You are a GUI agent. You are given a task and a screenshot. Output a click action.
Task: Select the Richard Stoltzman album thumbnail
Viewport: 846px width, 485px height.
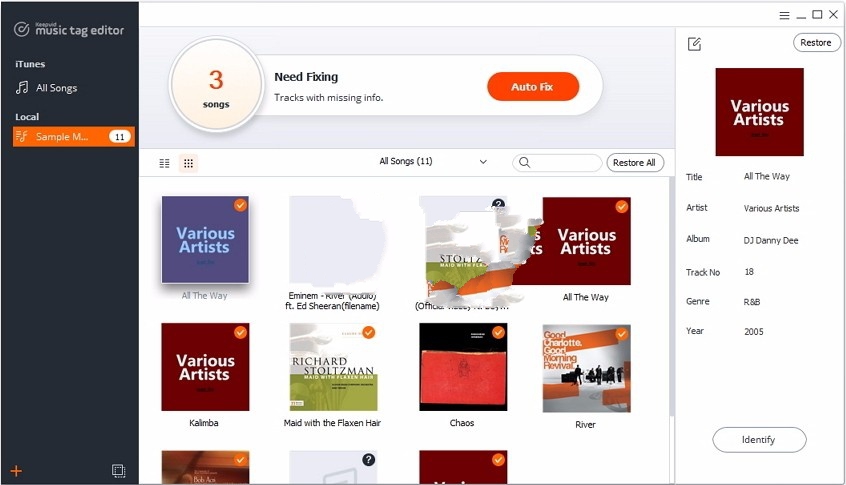[333, 367]
